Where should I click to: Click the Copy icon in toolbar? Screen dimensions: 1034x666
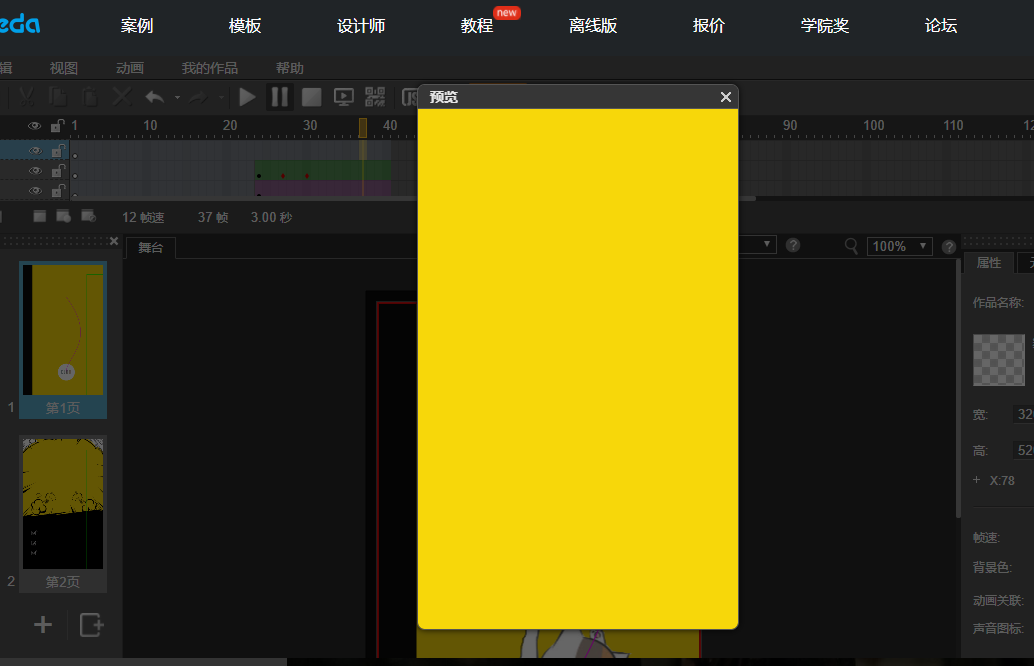point(58,97)
